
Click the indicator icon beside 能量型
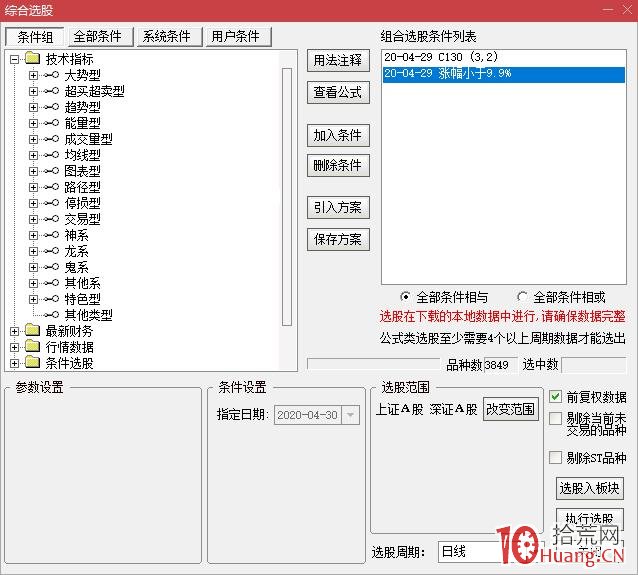pyautogui.click(x=52, y=123)
